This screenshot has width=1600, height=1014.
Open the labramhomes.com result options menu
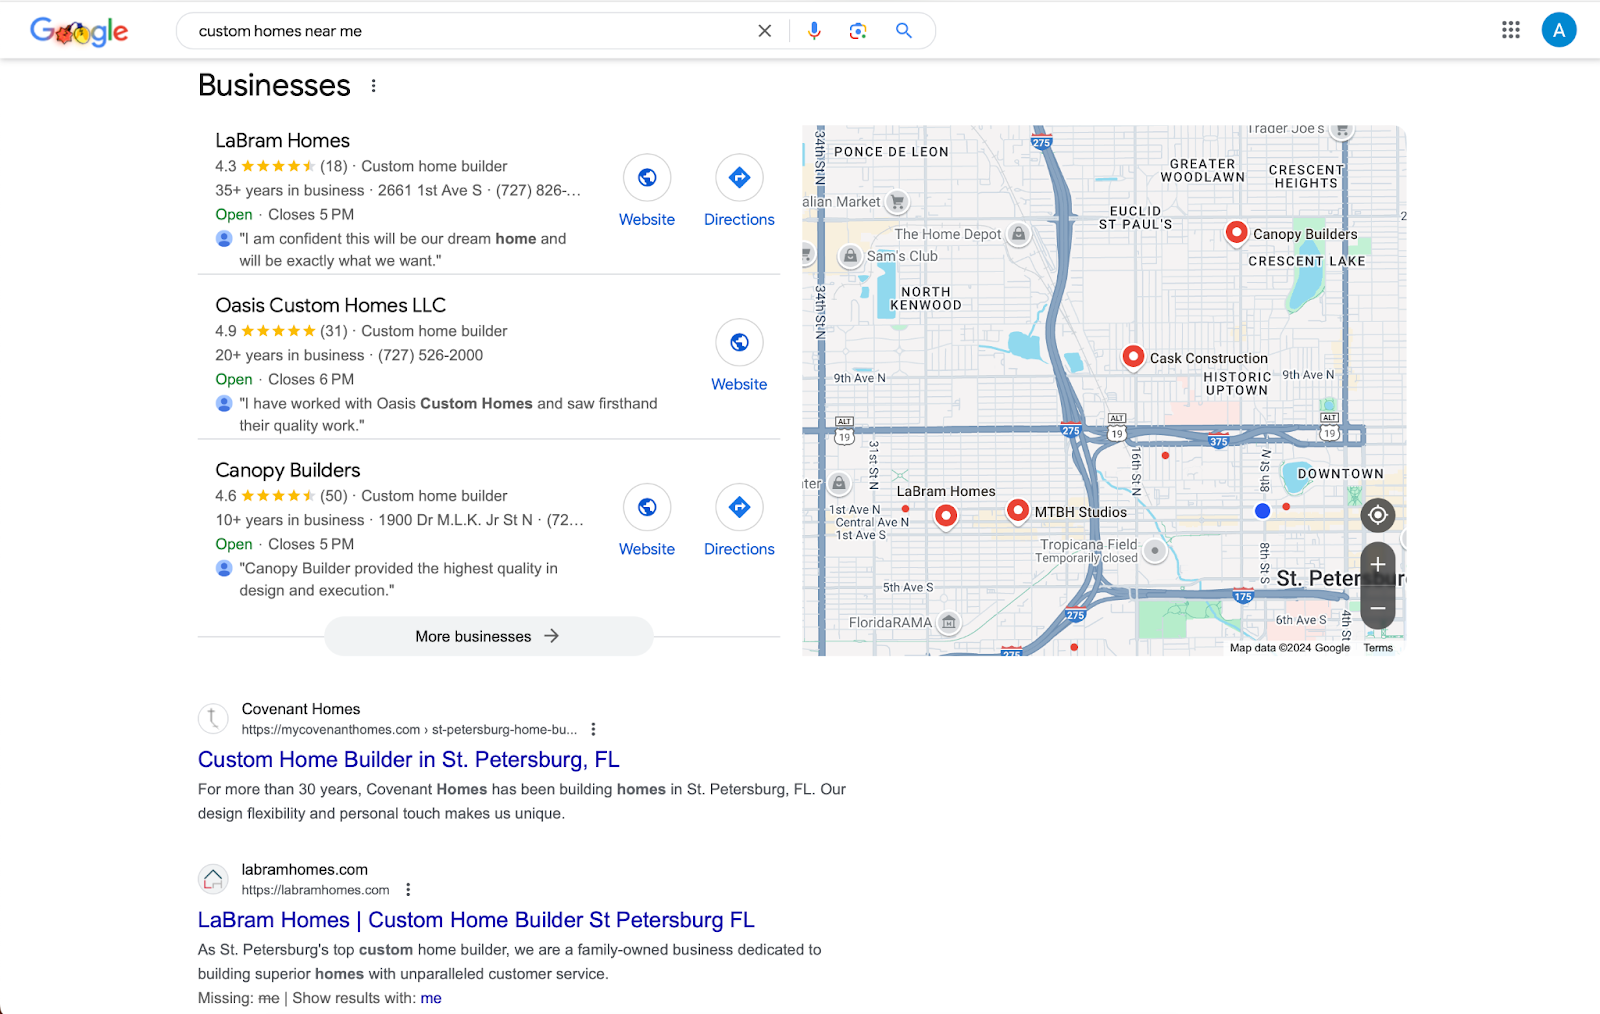pos(408,890)
